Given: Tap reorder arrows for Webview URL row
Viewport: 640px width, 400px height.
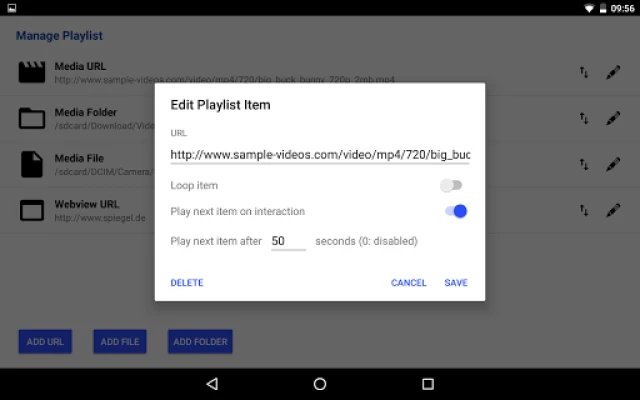Looking at the screenshot, I should pyautogui.click(x=584, y=210).
